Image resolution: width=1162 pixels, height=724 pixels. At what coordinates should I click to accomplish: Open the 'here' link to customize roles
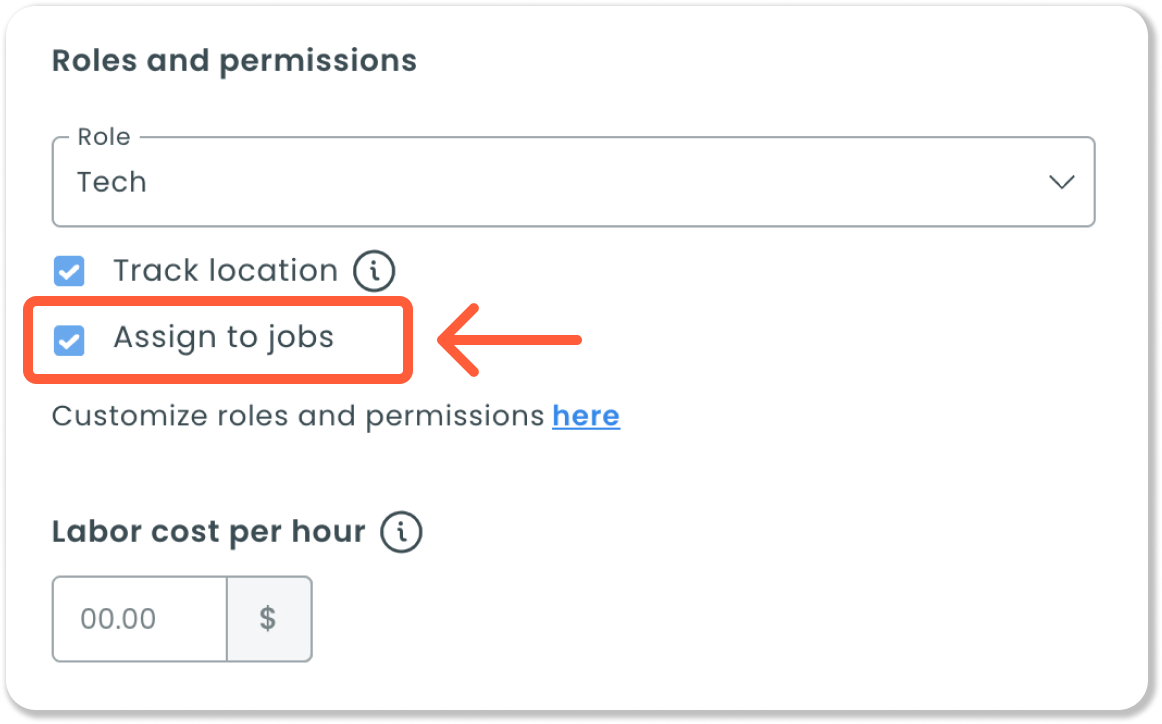click(586, 416)
